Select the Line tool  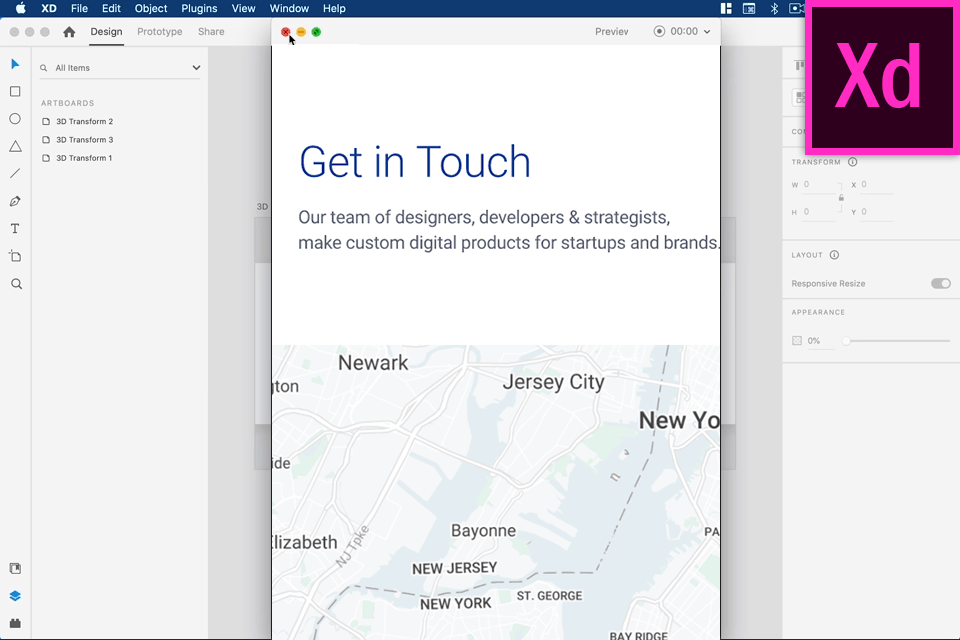(14, 173)
